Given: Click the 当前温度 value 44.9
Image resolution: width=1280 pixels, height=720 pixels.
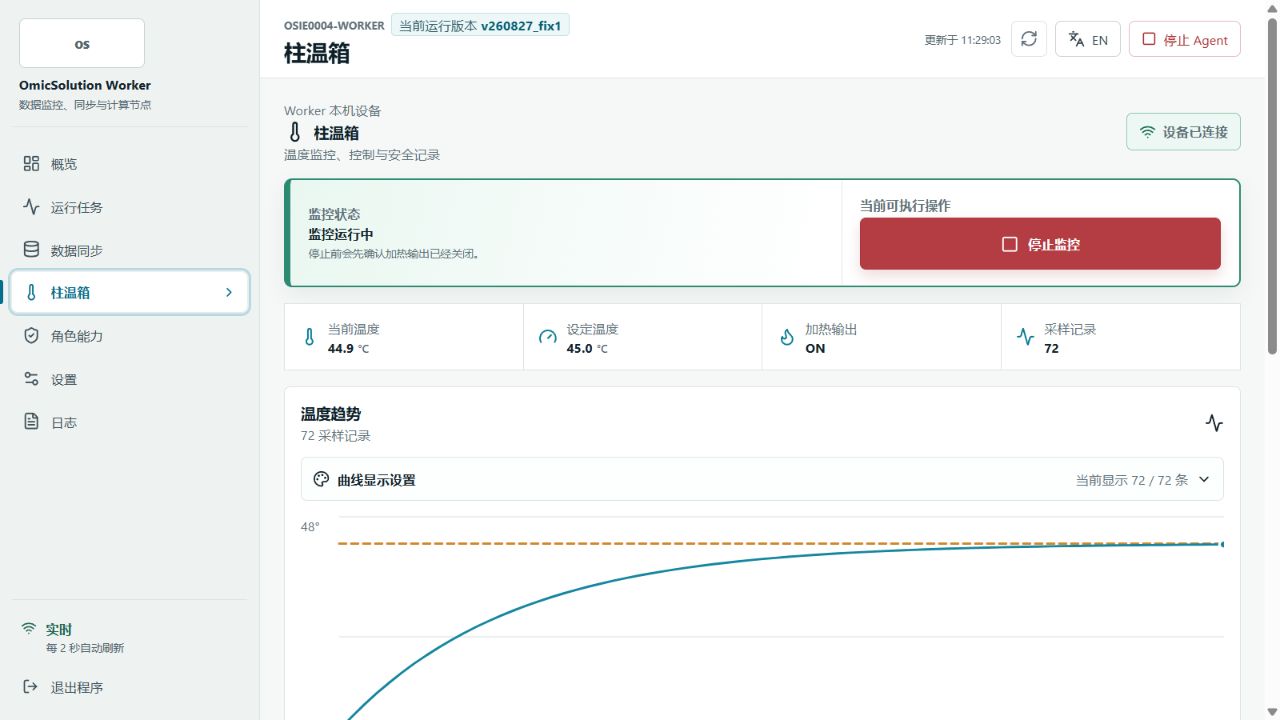Looking at the screenshot, I should [341, 348].
